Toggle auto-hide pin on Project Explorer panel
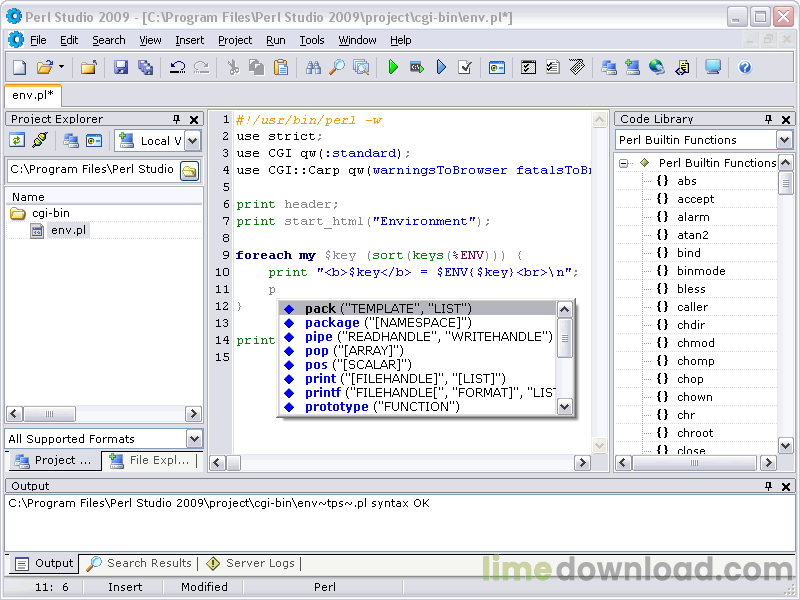The height and width of the screenshot is (600, 800). click(x=177, y=119)
